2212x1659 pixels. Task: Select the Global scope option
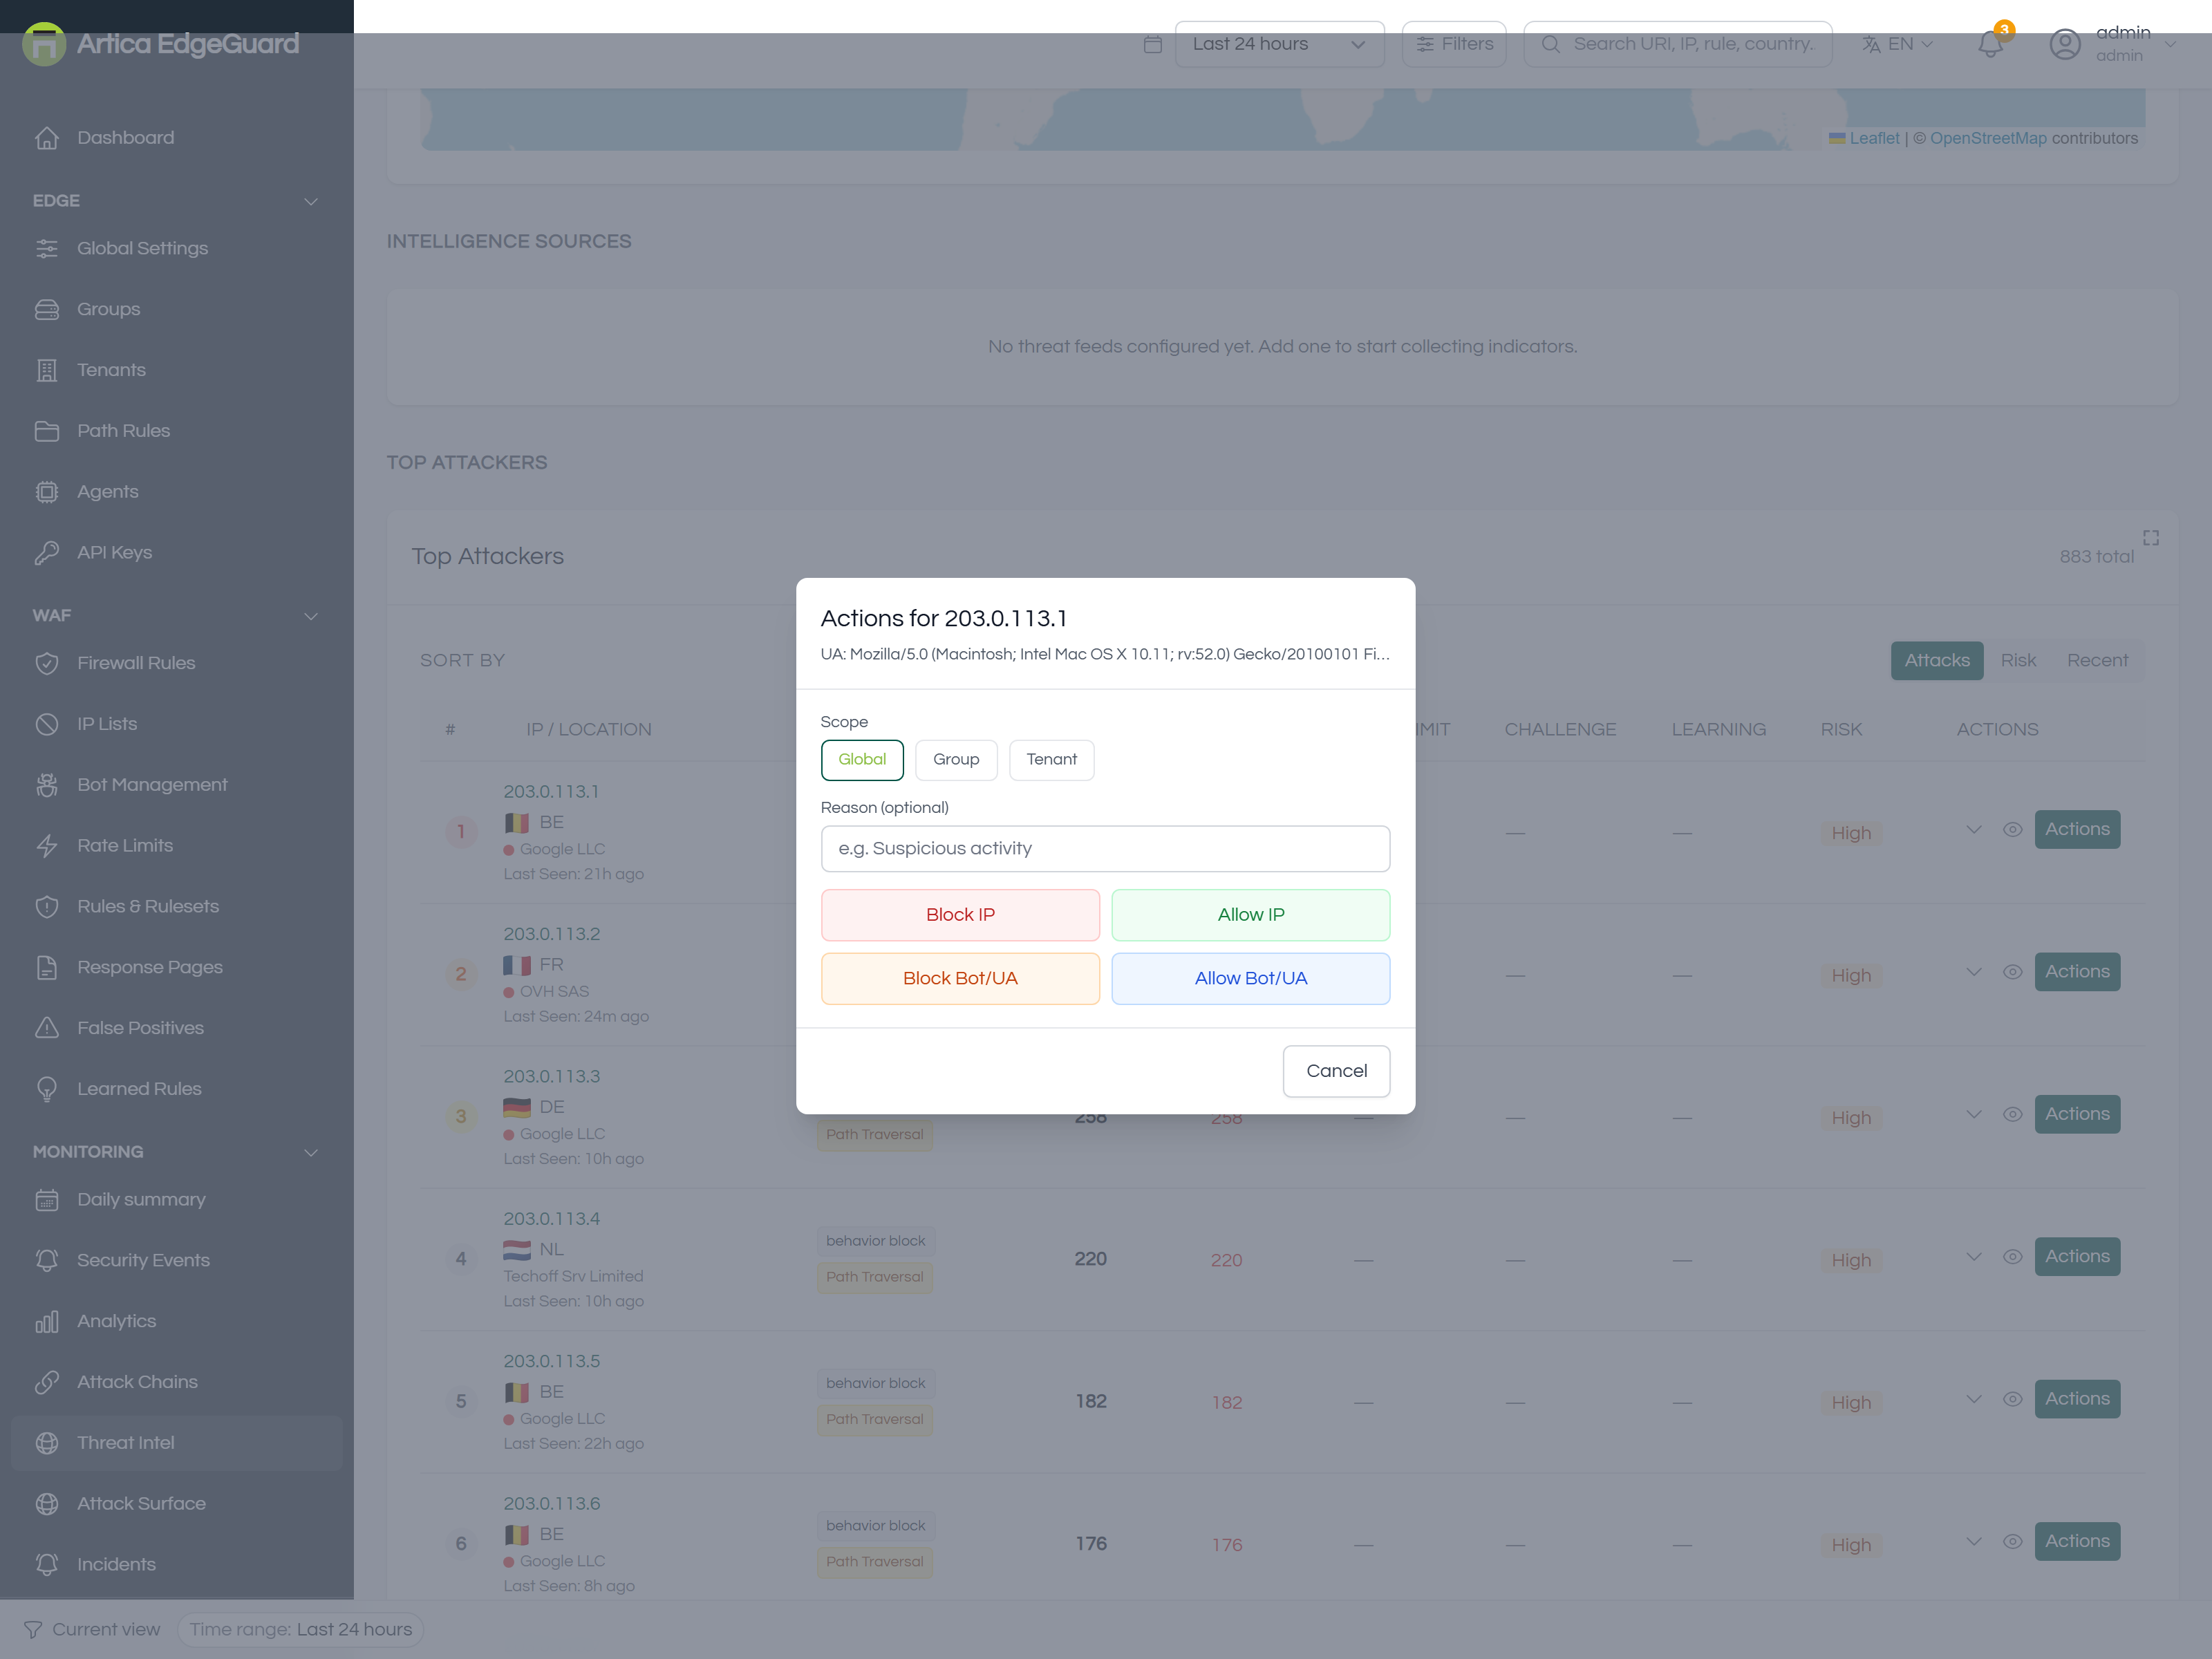[862, 760]
